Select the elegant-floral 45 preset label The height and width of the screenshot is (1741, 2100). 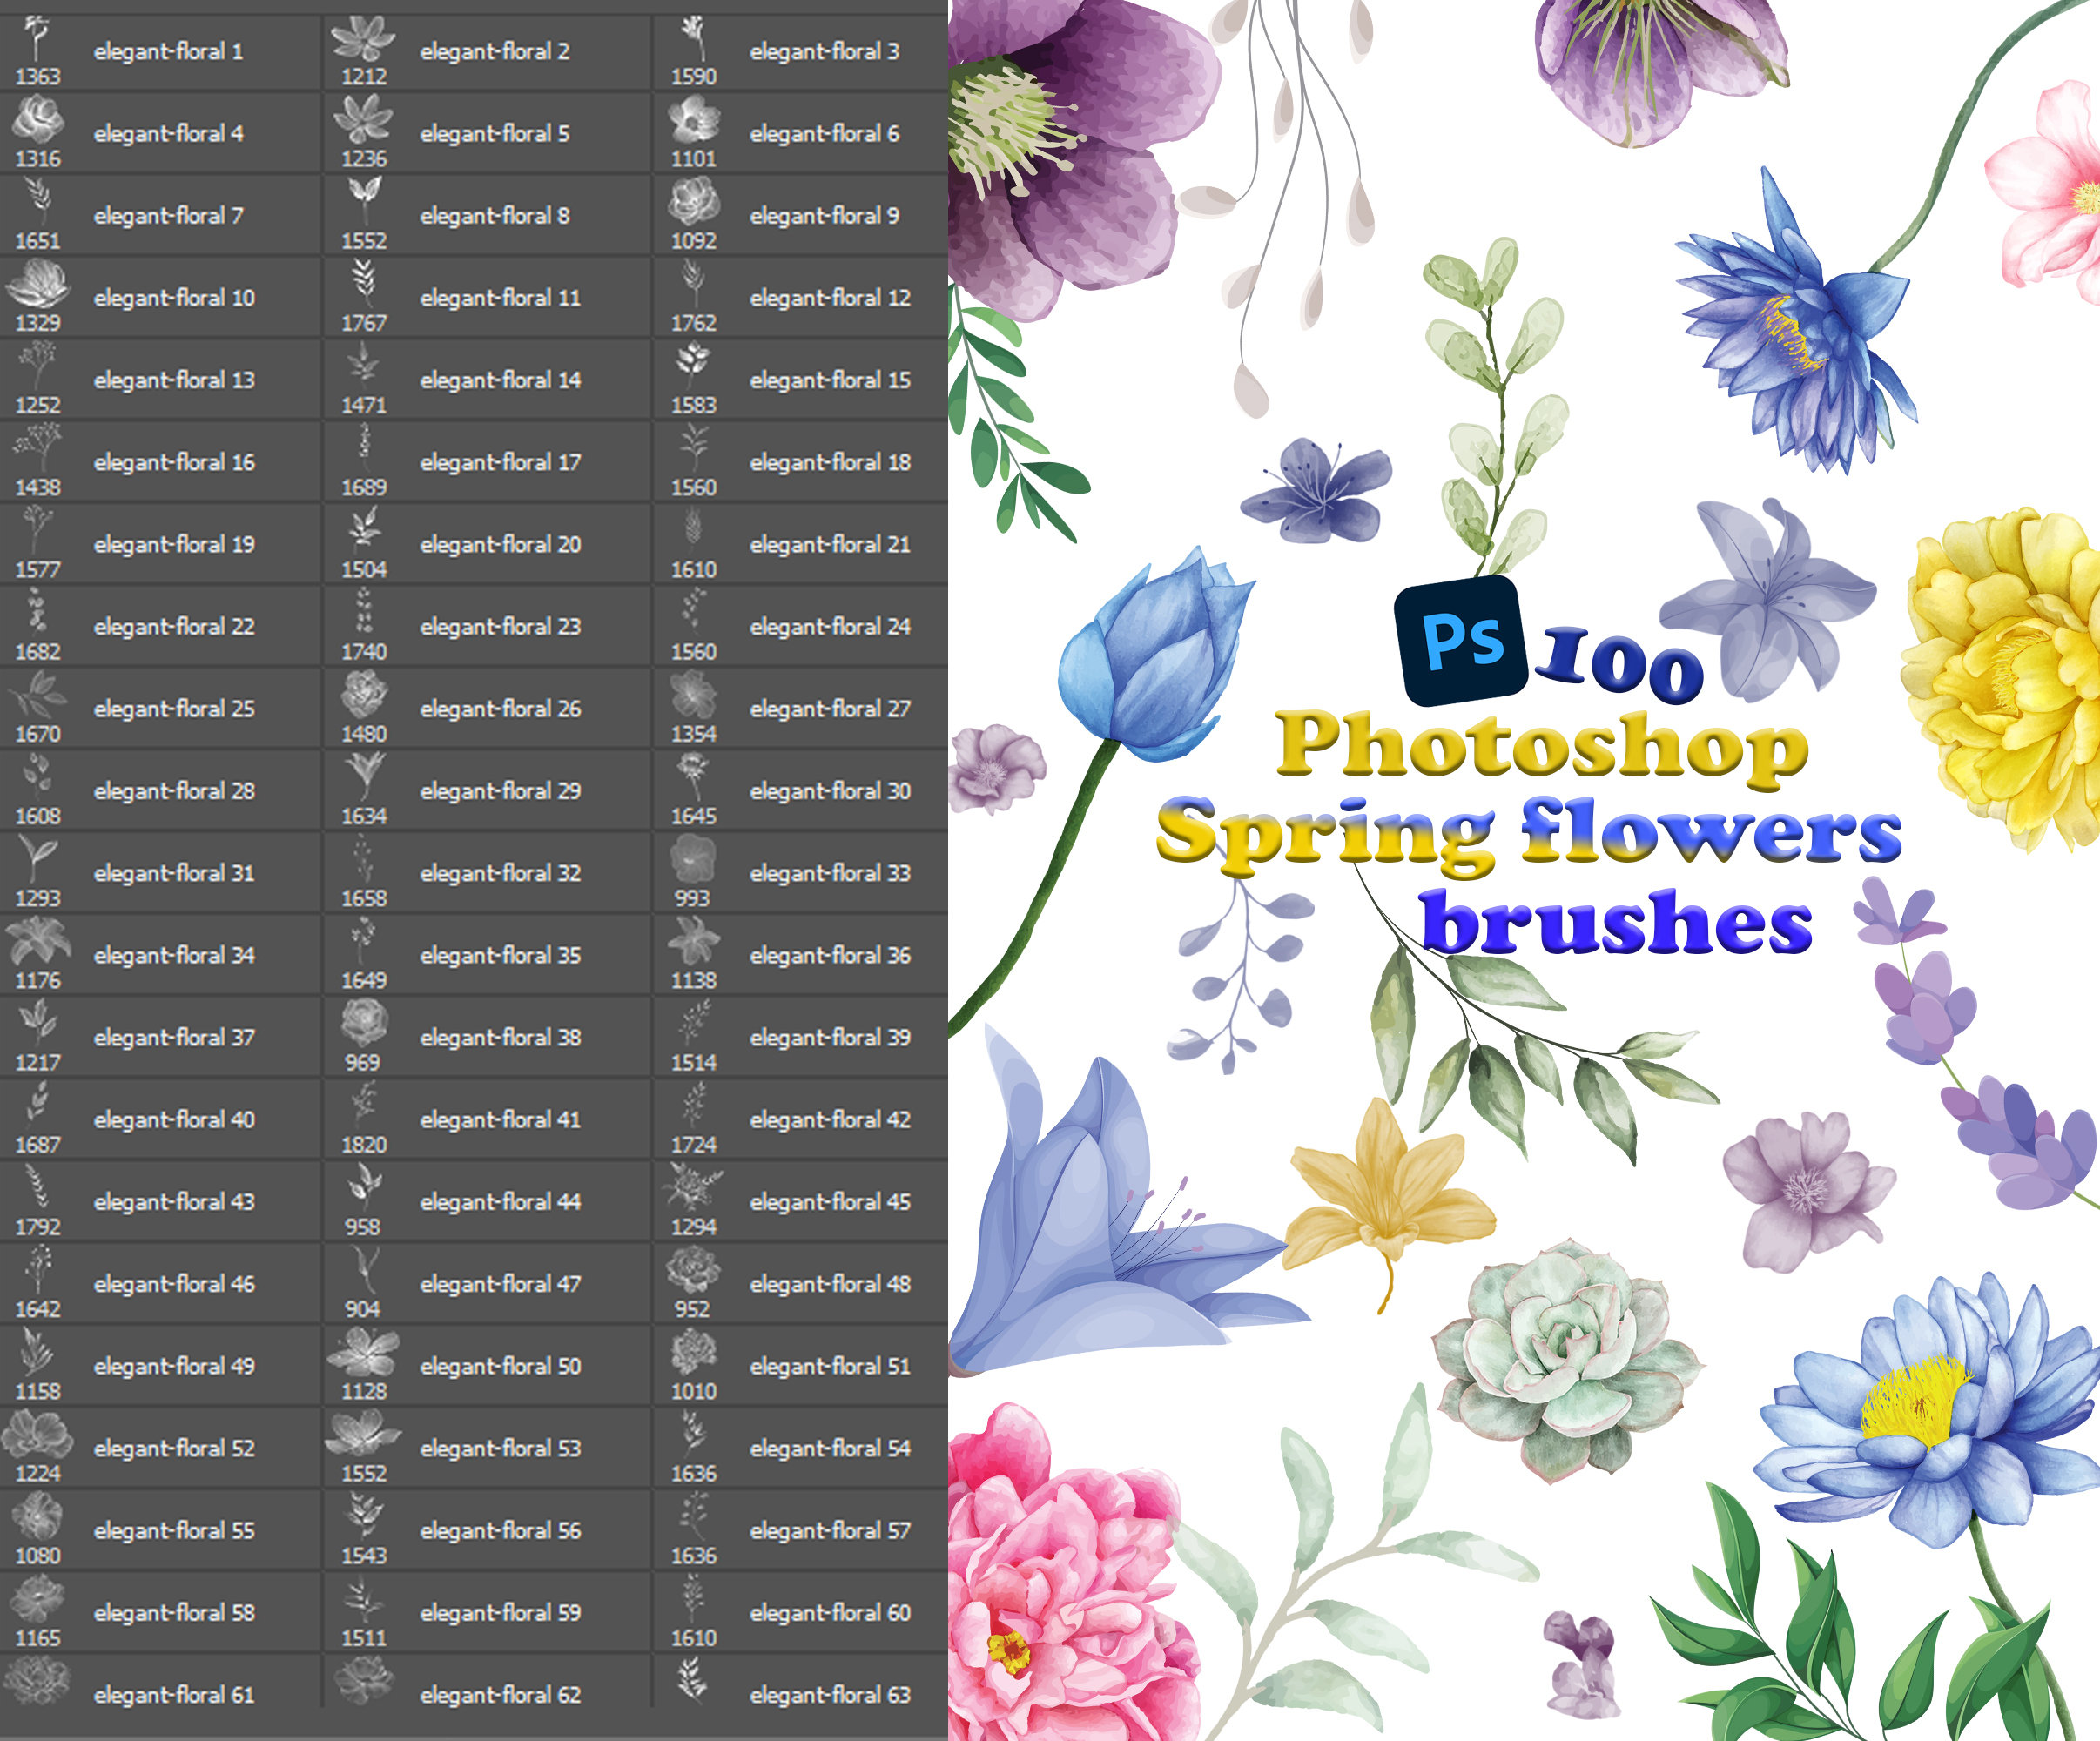pos(831,1201)
